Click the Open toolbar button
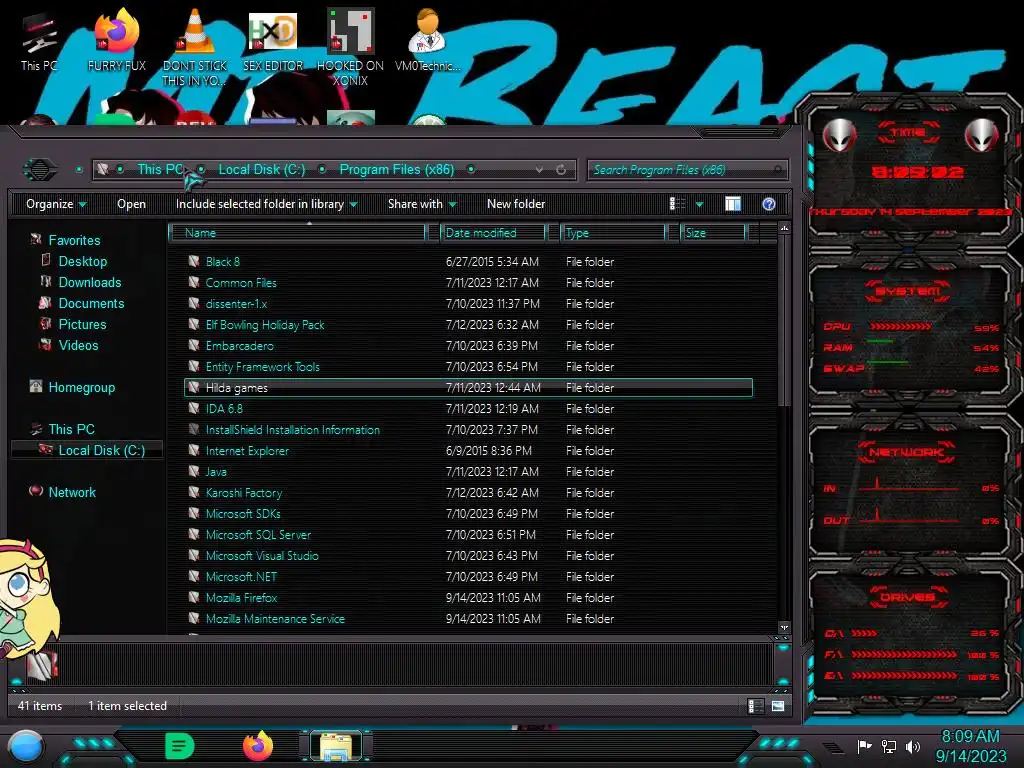This screenshot has width=1024, height=768. click(x=131, y=204)
